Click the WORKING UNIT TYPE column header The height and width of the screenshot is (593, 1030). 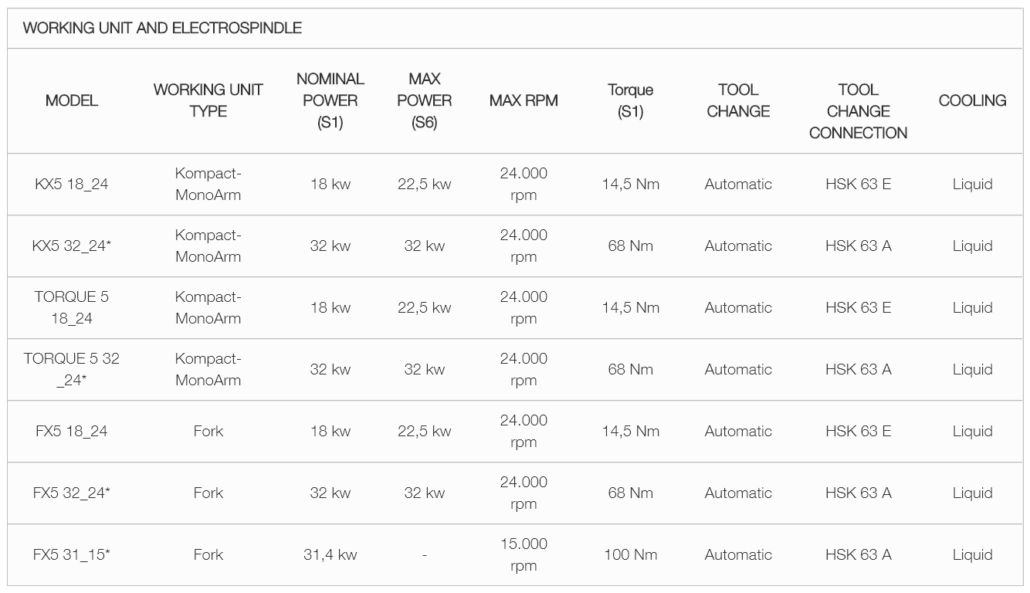pyautogui.click(x=208, y=100)
